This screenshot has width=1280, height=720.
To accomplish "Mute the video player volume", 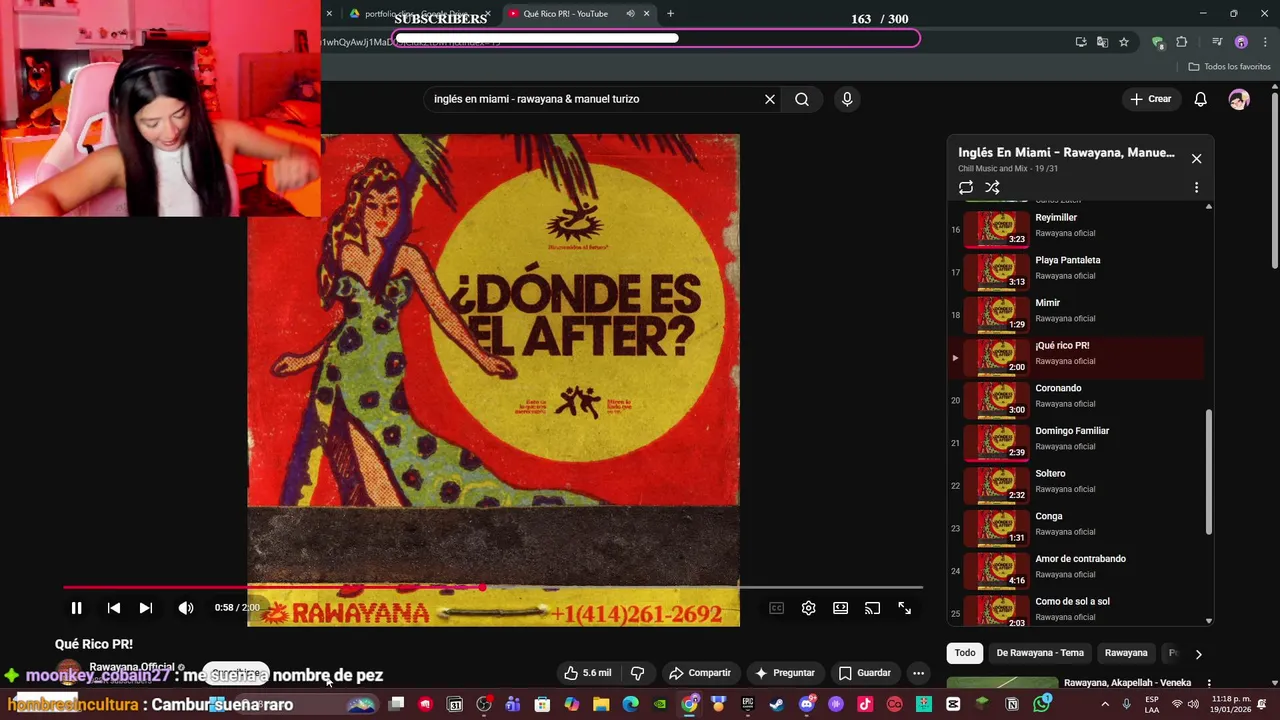I will click(x=186, y=608).
